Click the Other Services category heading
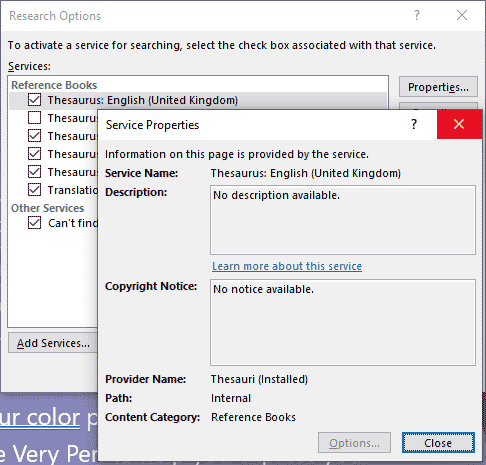Screen dimensions: 486x465 click(x=47, y=208)
